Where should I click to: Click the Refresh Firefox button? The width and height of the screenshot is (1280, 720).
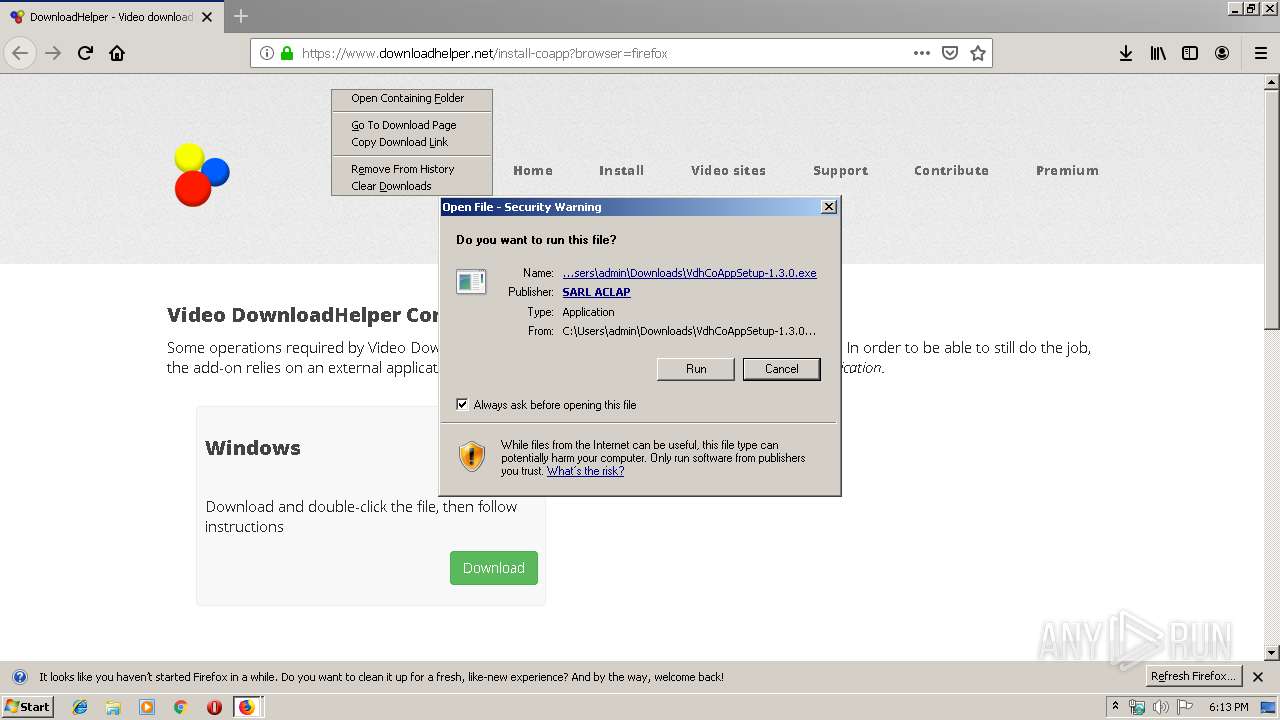pos(1194,676)
